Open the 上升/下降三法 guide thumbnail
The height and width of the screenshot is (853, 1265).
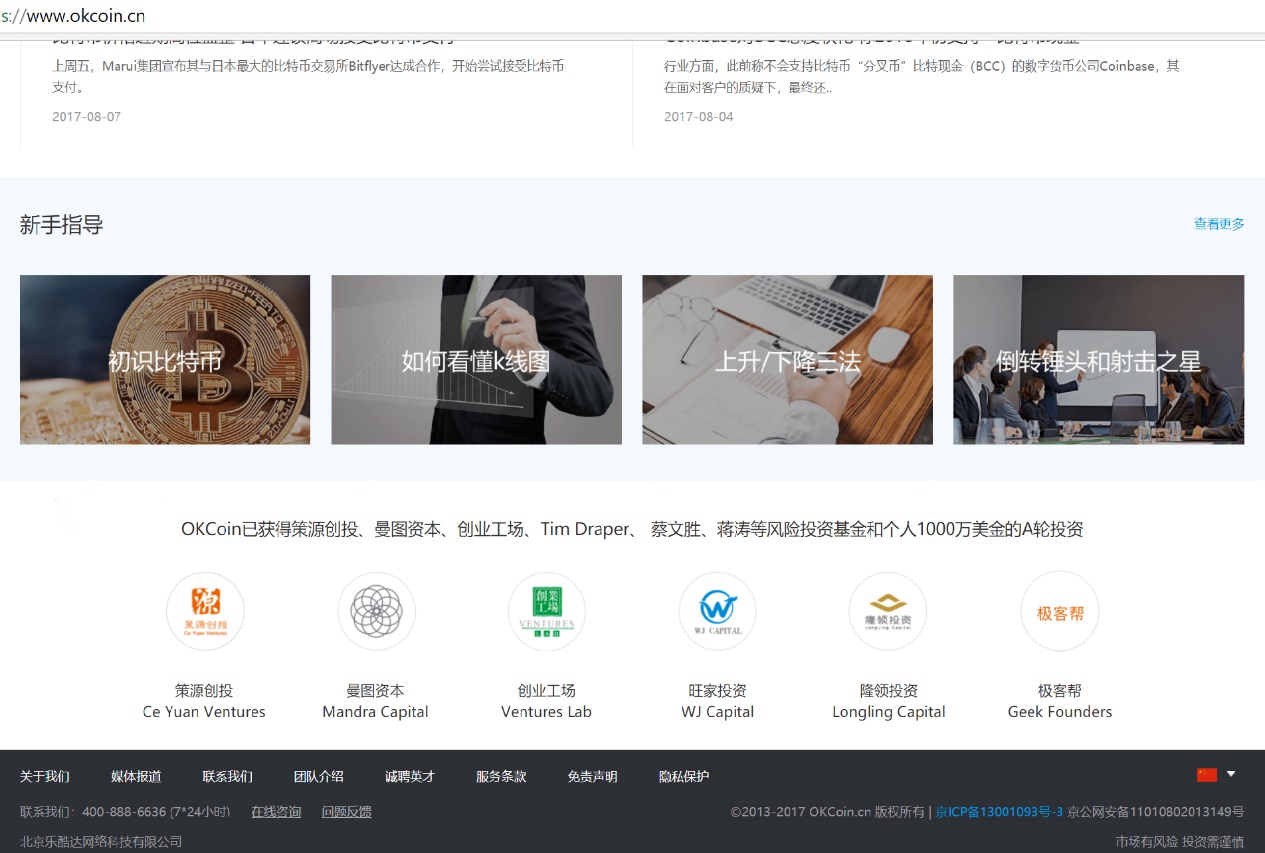787,360
